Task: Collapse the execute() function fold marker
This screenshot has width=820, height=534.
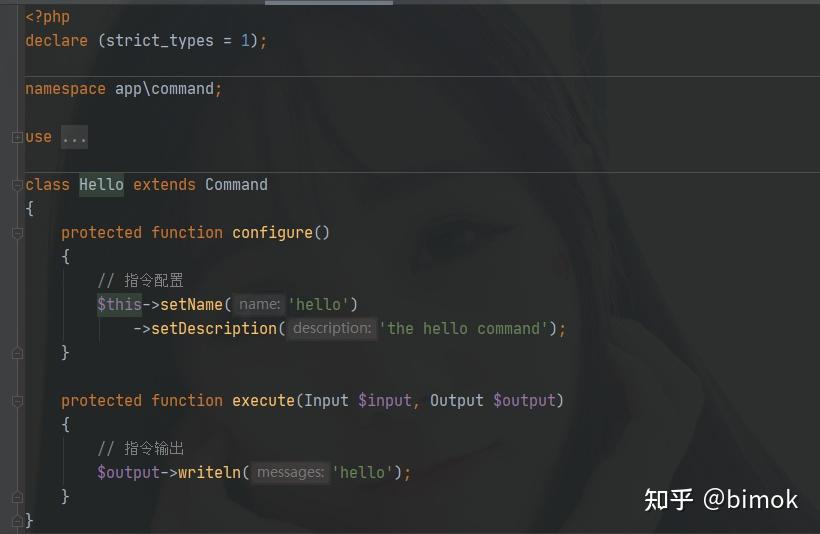Action: click(17, 401)
